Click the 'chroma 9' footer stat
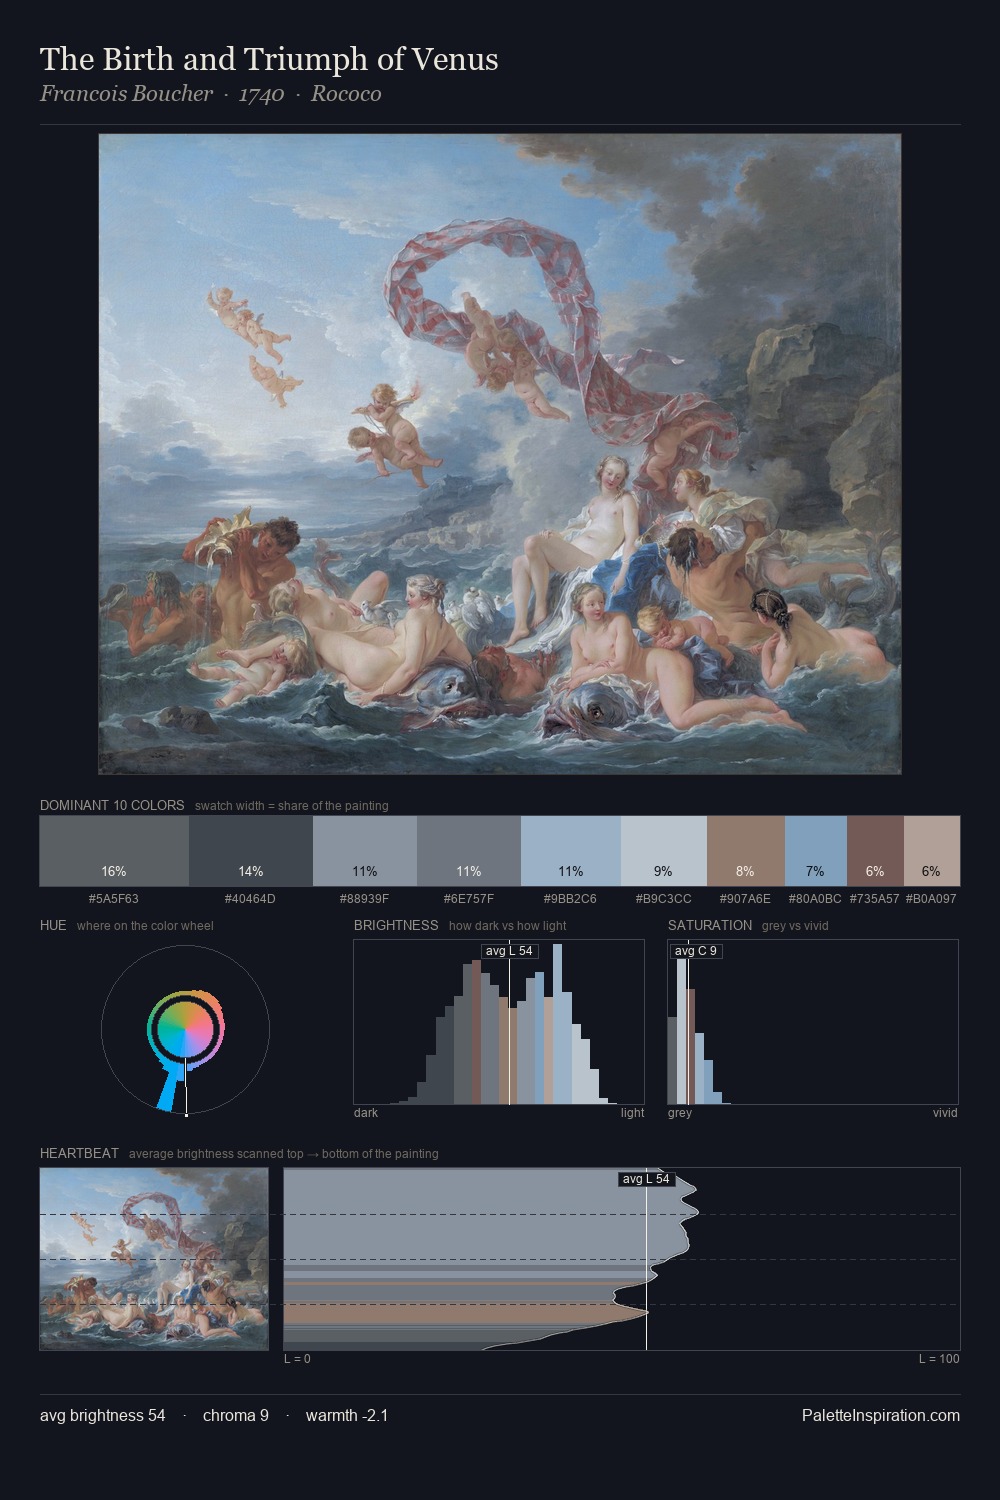Image resolution: width=1000 pixels, height=1500 pixels. click(x=236, y=1415)
